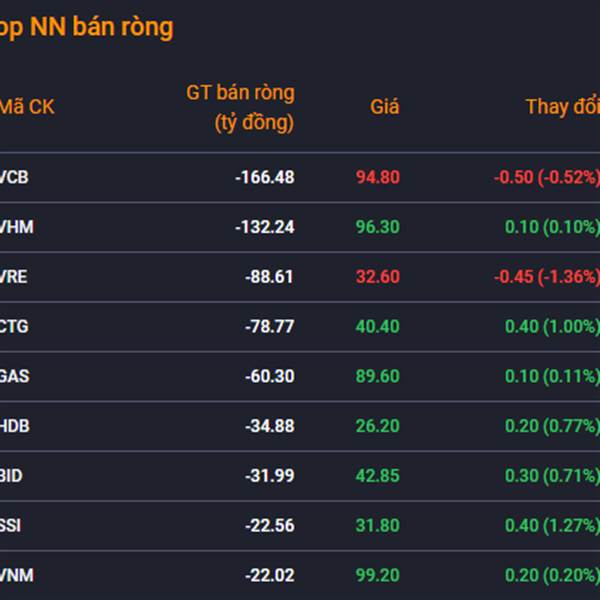Select net sell value -166.48
This screenshot has height=600, width=600.
pos(265,177)
